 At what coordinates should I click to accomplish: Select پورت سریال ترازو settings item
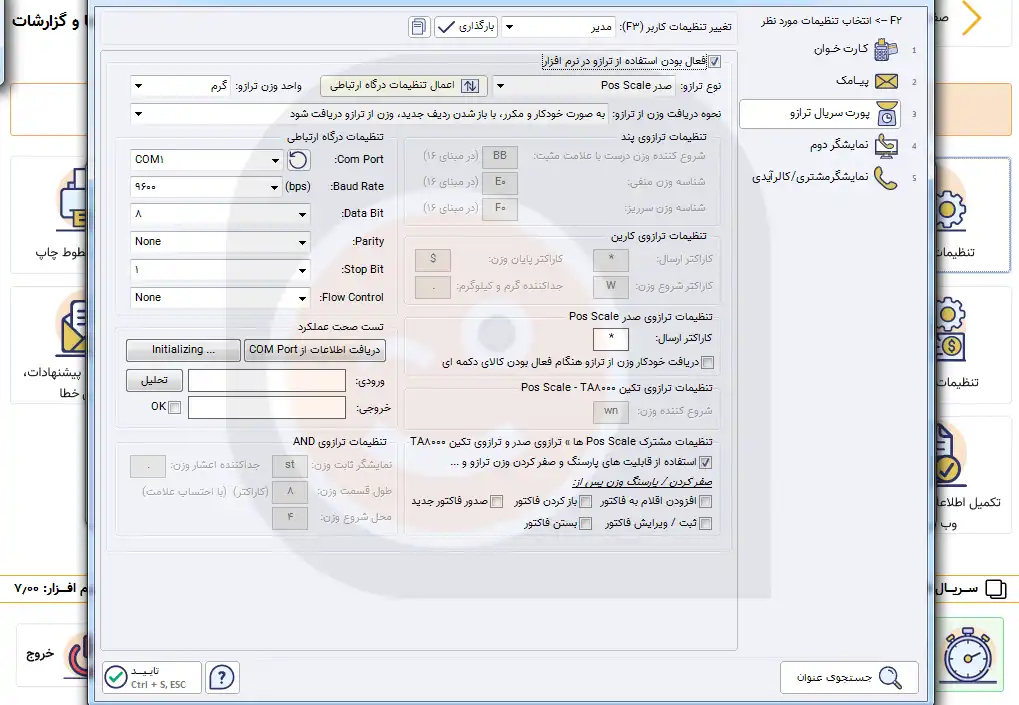pyautogui.click(x=819, y=114)
